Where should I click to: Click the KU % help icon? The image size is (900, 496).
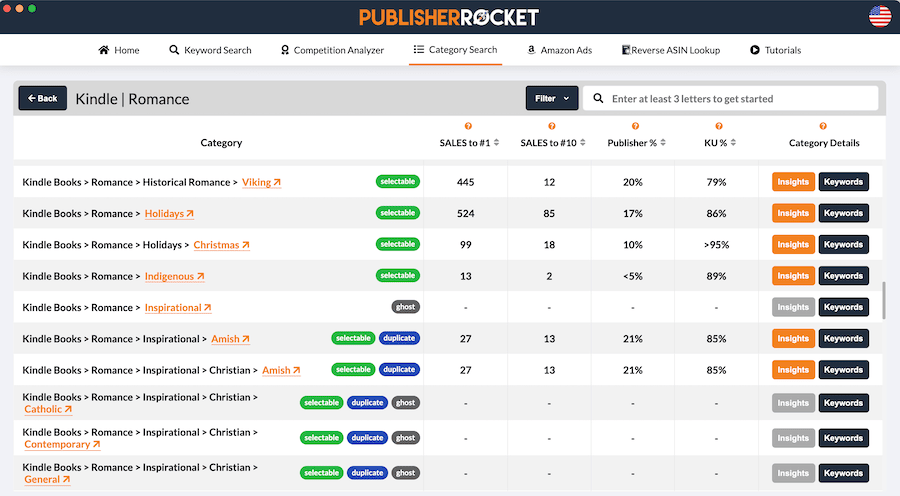click(x=719, y=126)
